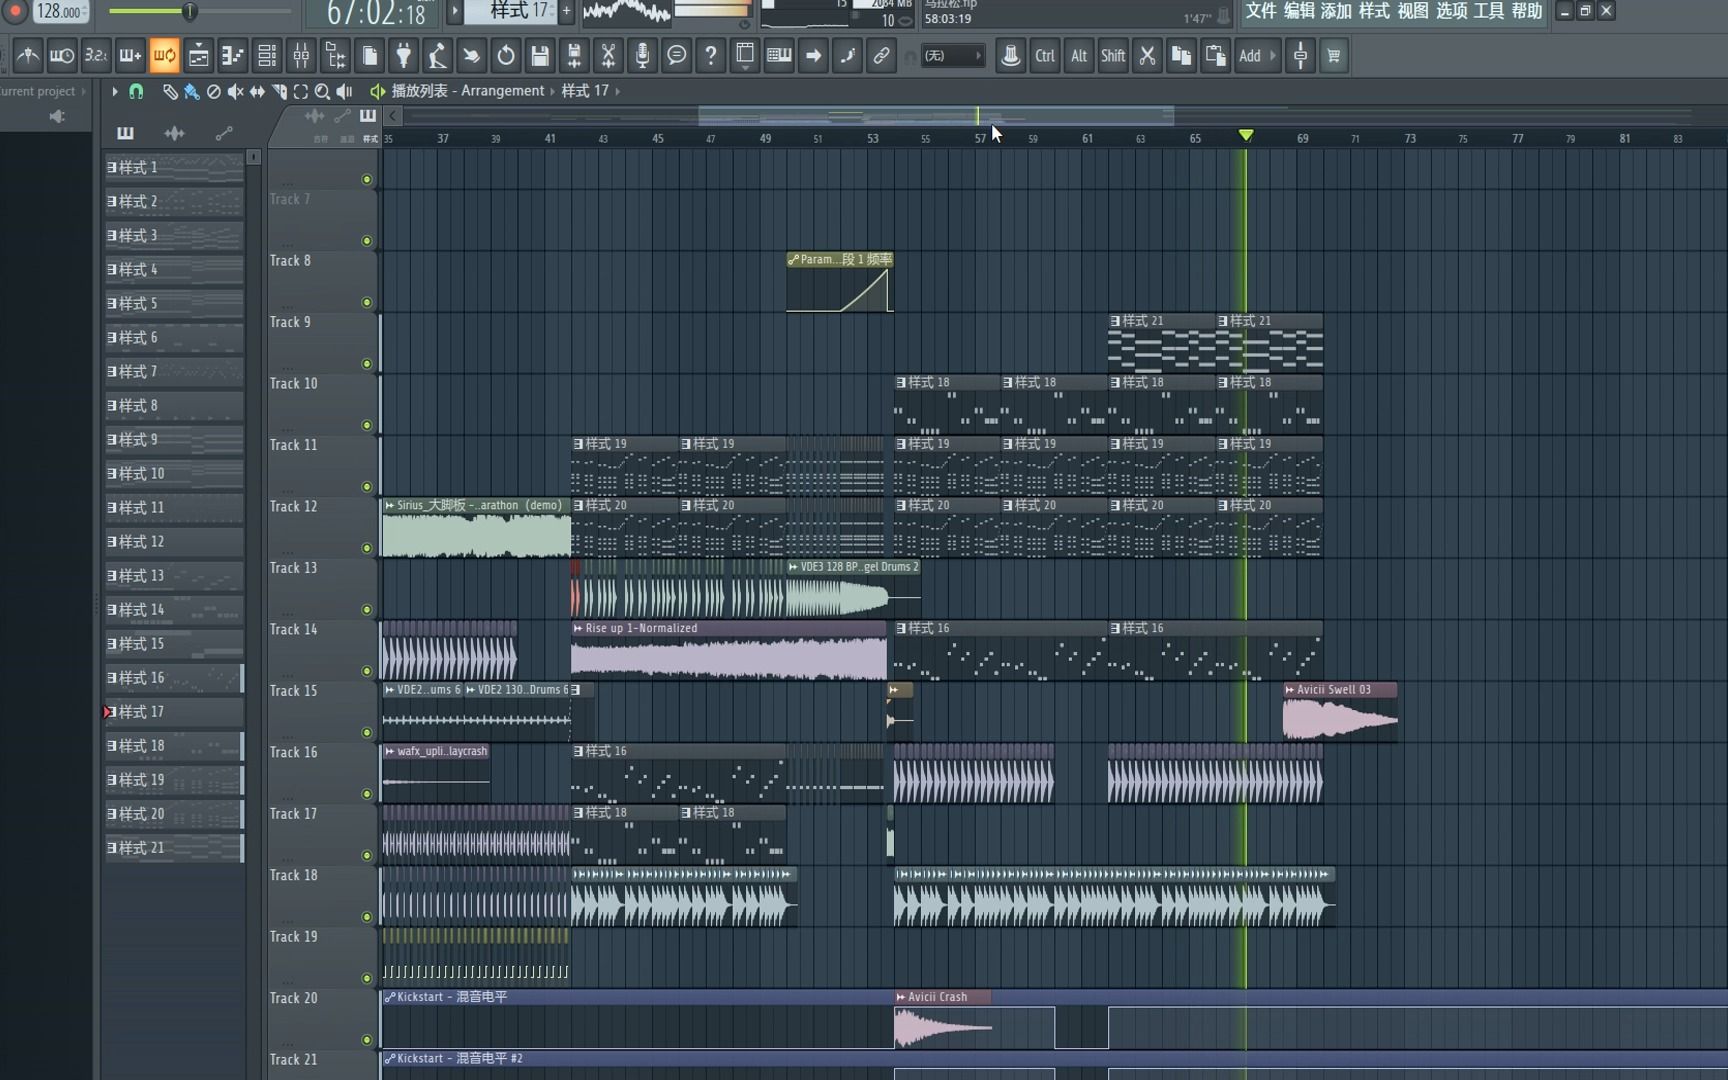This screenshot has height=1080, width=1728.
Task: Toggle mute dot for Track 8
Action: [367, 302]
